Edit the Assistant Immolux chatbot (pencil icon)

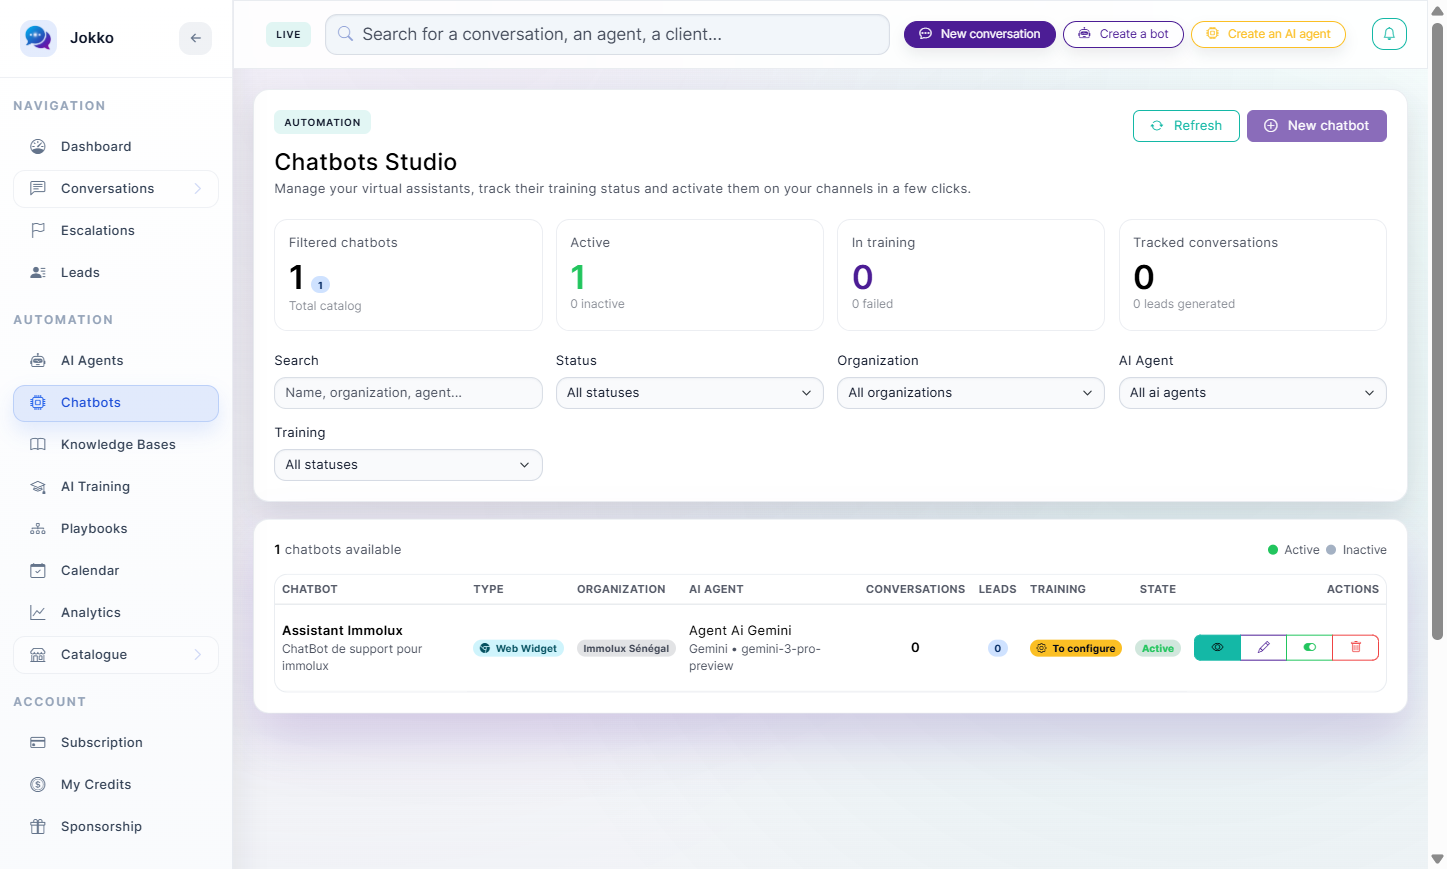(x=1264, y=648)
